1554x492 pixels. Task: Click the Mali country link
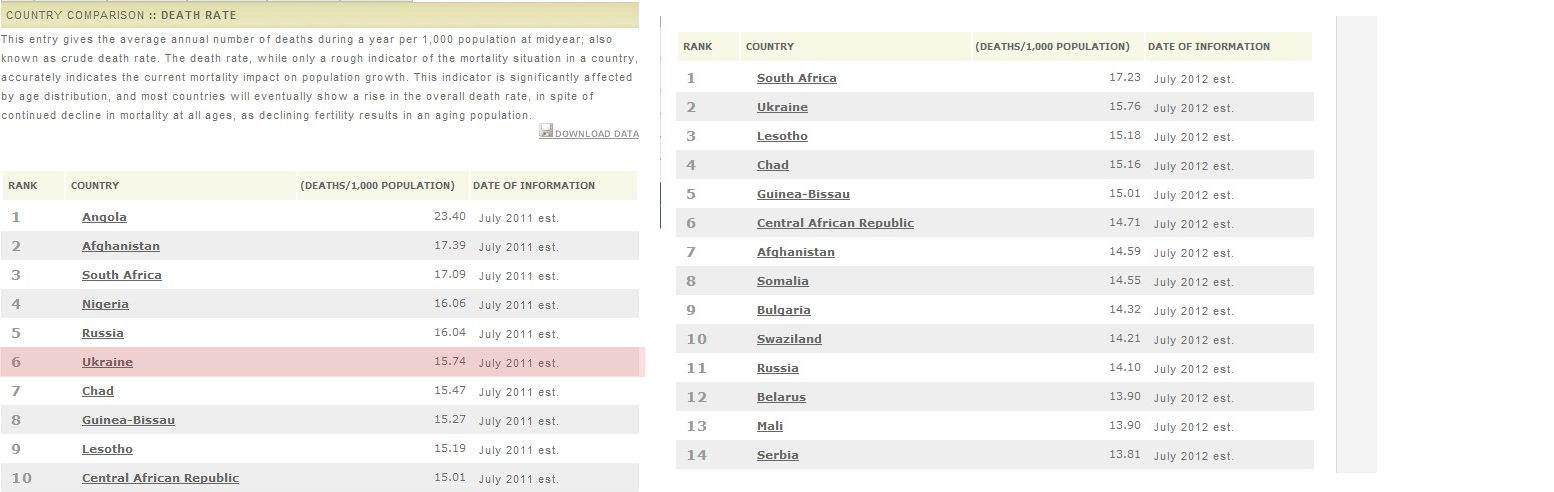(x=769, y=426)
